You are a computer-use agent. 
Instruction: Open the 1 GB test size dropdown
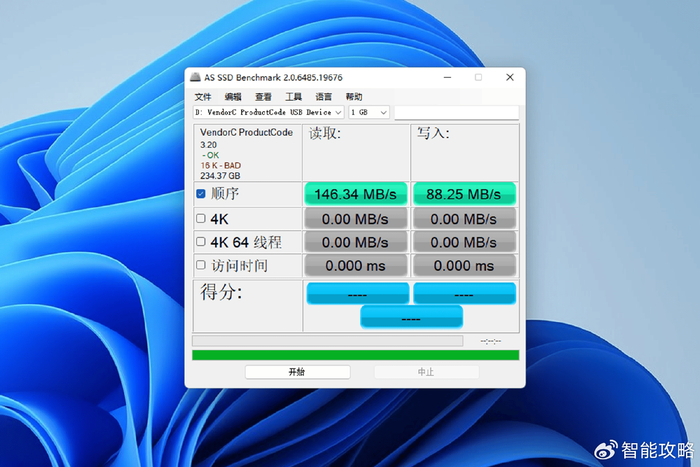coord(369,112)
